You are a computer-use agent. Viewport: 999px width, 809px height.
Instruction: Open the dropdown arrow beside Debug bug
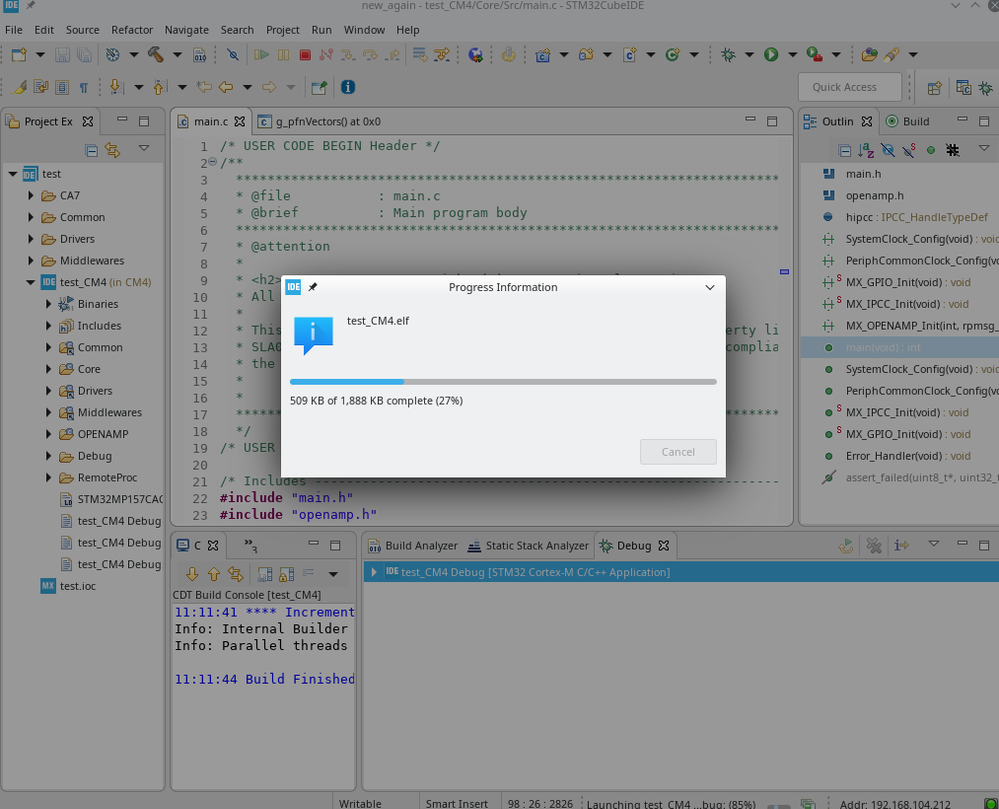(749, 55)
